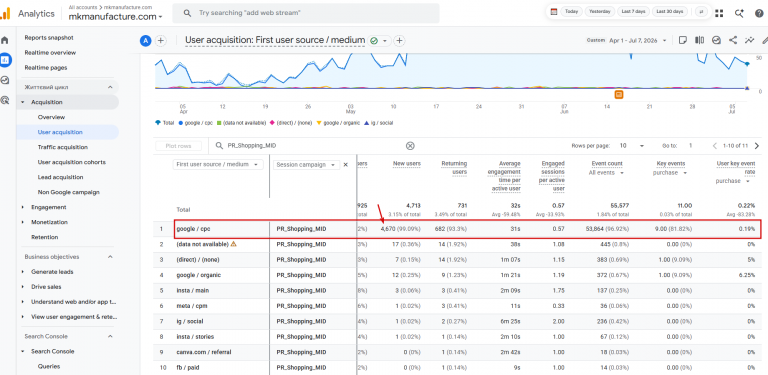This screenshot has width=768, height=375.
Task: Click the share report icon
Action: coord(733,40)
